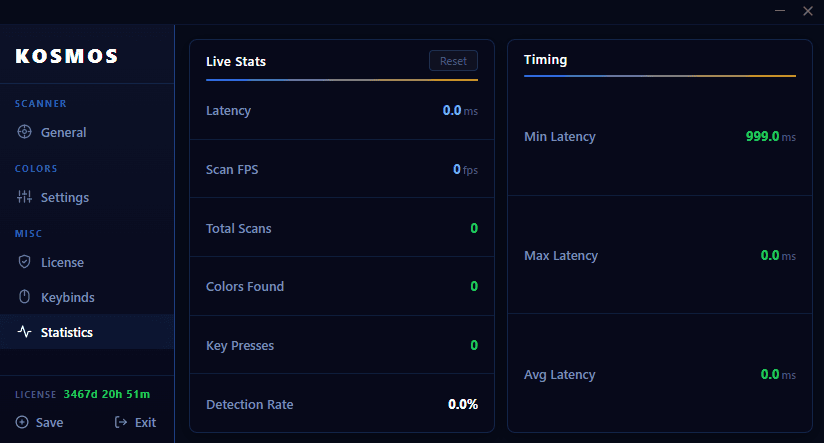Close the Kosmos window

coord(807,10)
